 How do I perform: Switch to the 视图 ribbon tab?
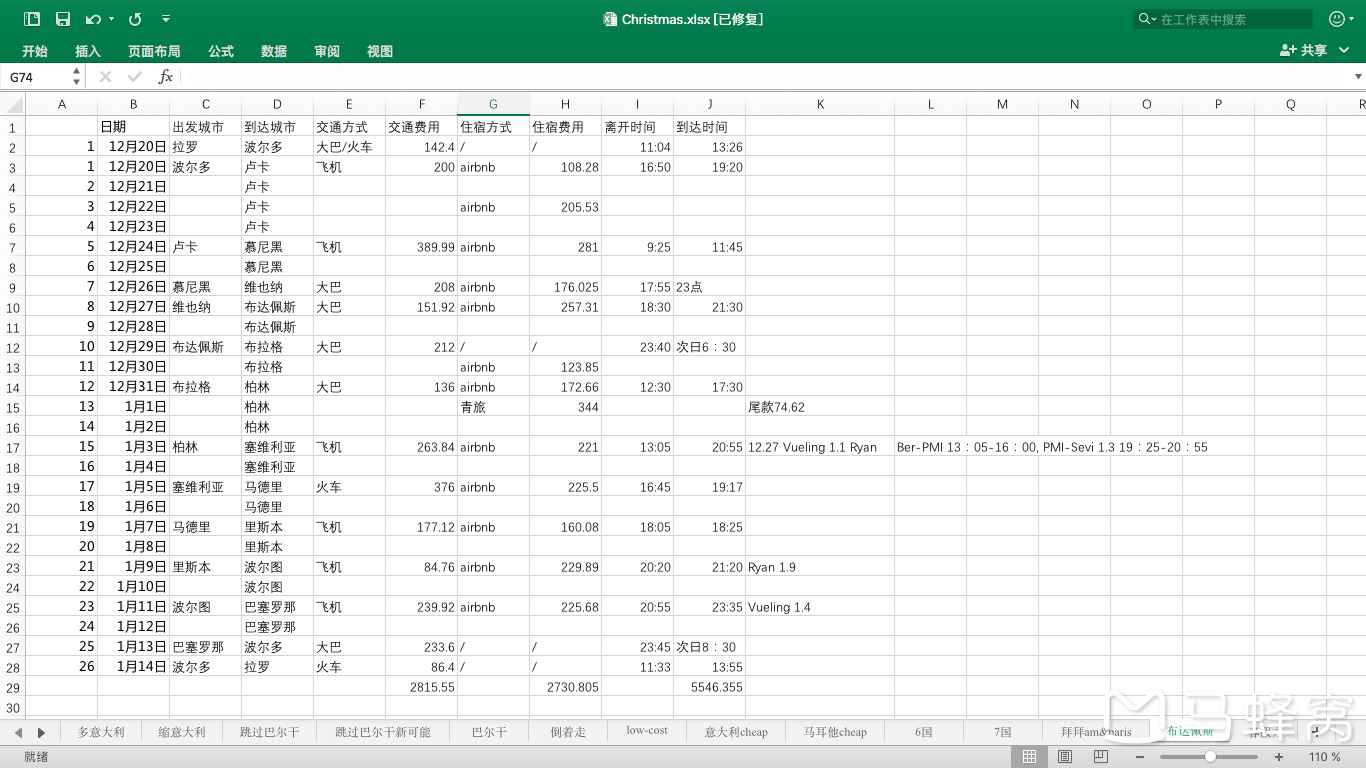point(380,51)
